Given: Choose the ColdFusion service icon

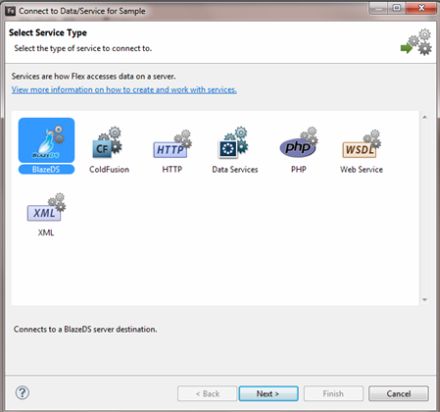Looking at the screenshot, I should (x=107, y=143).
